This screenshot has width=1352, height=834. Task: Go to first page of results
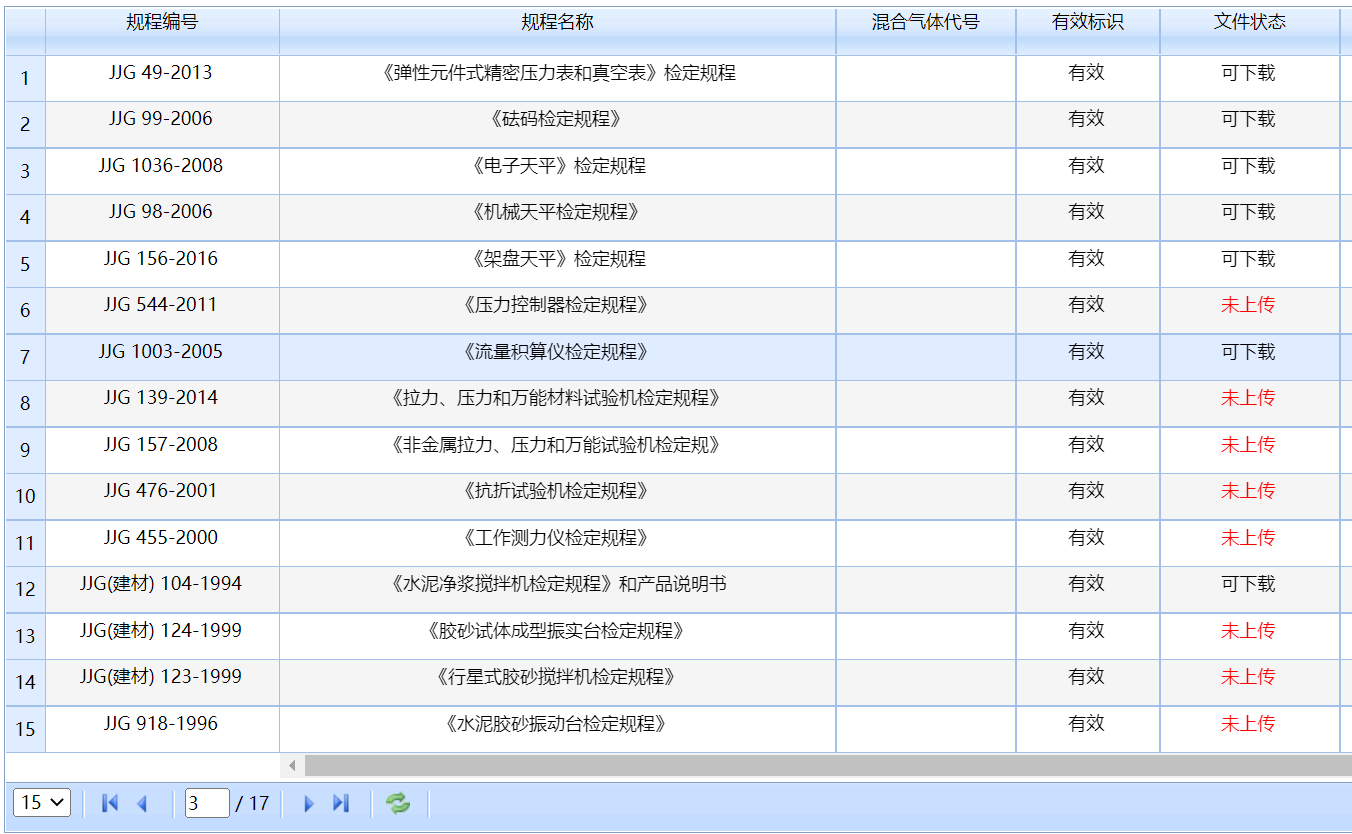(x=110, y=803)
